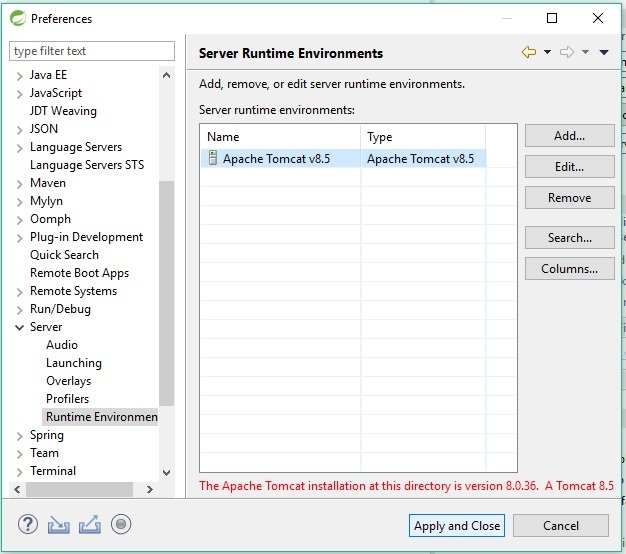
Task: Select Launching under Server
Action: [74, 362]
